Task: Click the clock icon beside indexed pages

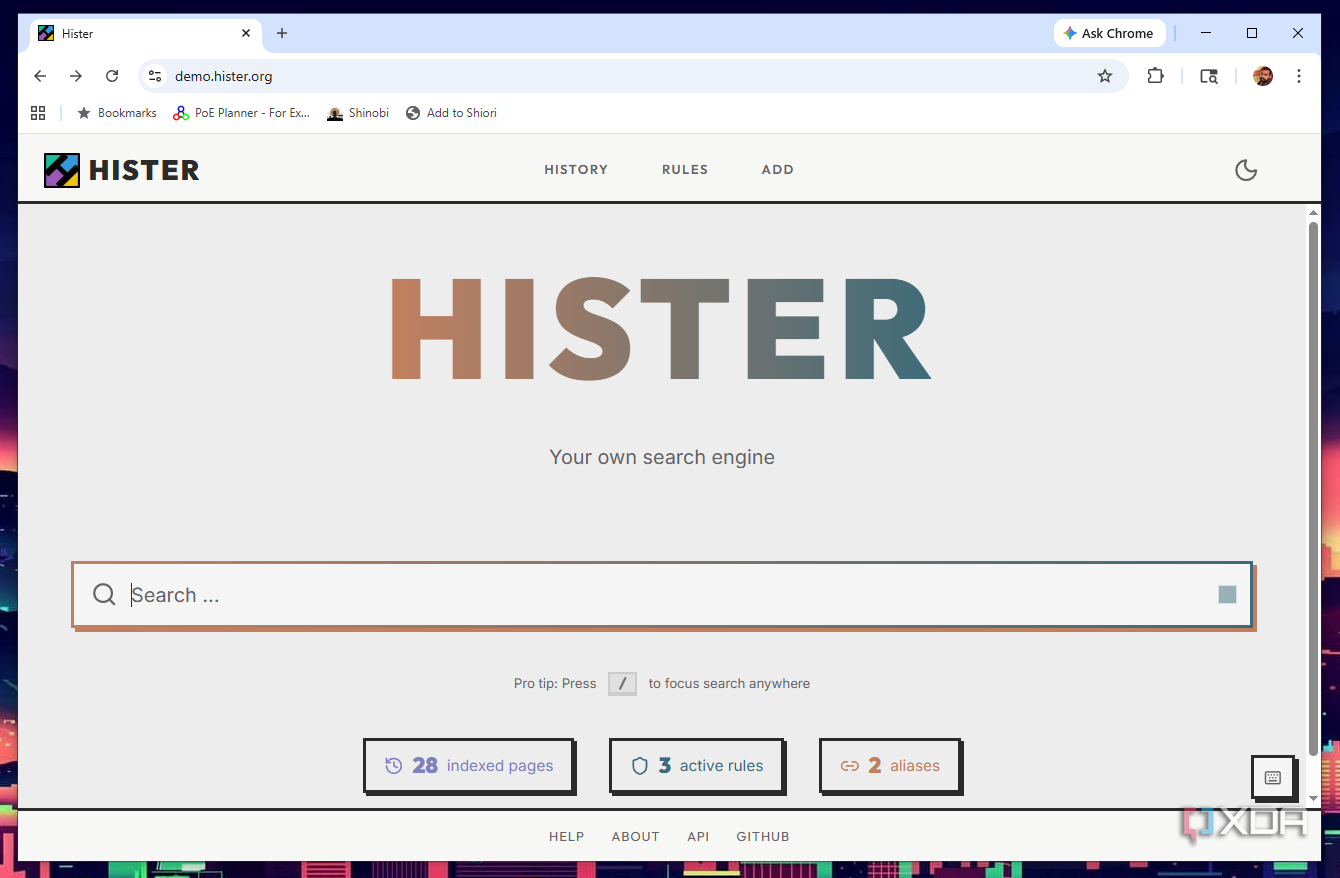Action: pos(394,766)
